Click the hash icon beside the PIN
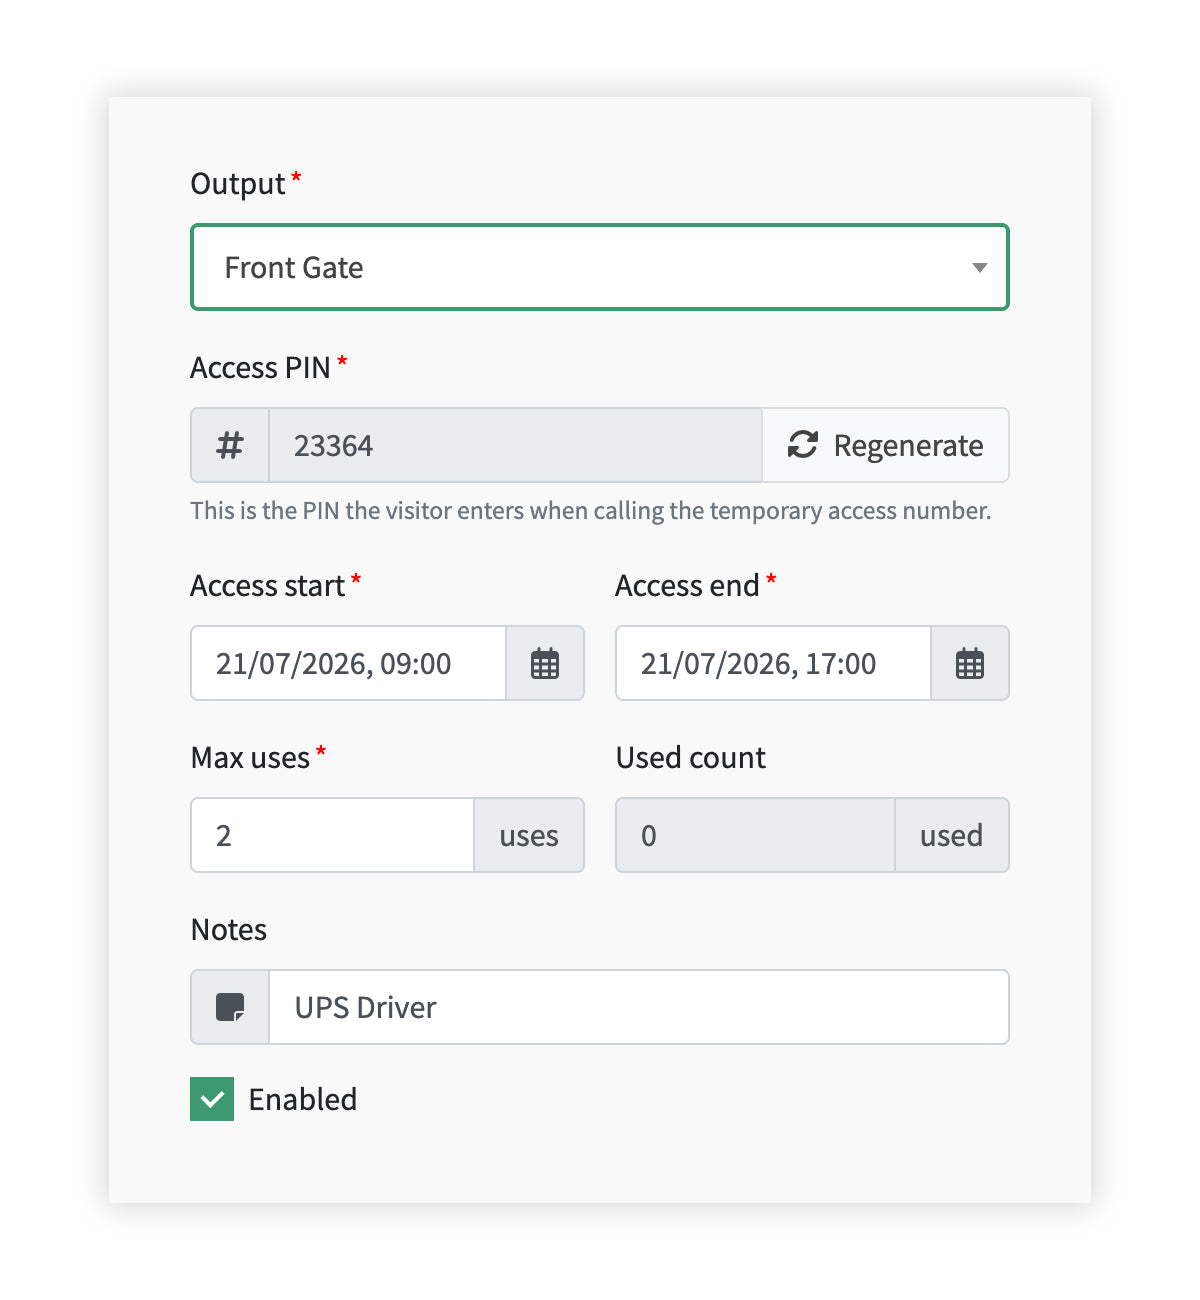1200x1300 pixels. (x=230, y=445)
